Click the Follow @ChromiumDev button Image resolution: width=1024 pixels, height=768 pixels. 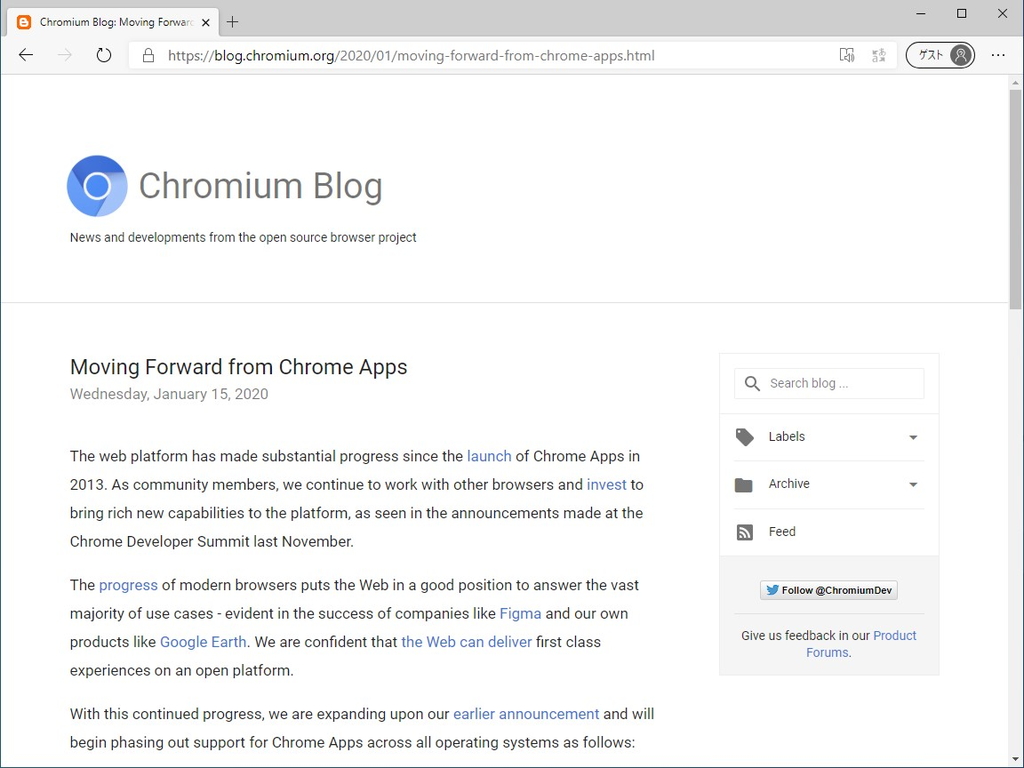pyautogui.click(x=828, y=590)
